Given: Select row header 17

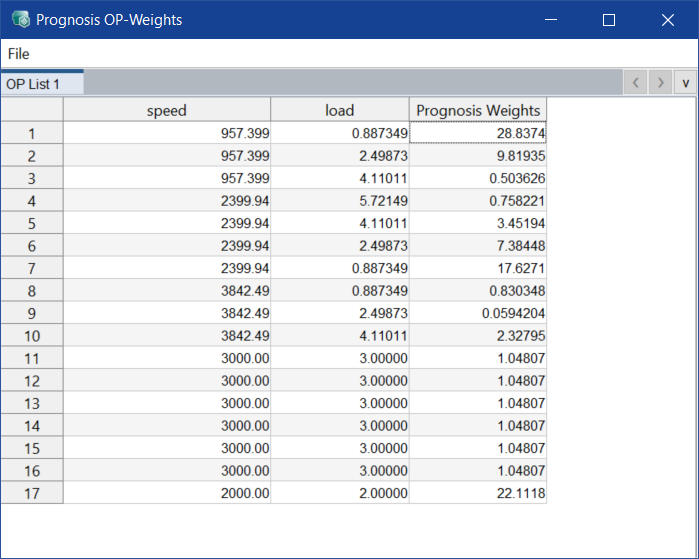Looking at the screenshot, I should [32, 493].
